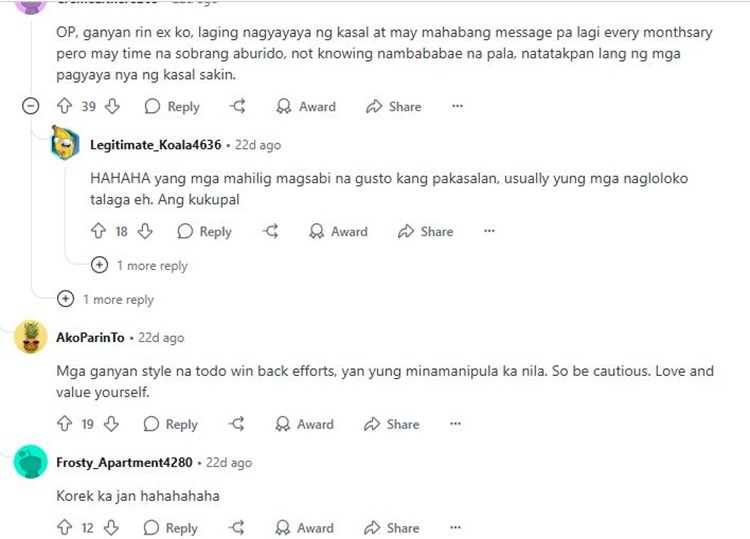Open AkoParinTo's user profile link
The height and width of the screenshot is (539, 750).
[90, 338]
